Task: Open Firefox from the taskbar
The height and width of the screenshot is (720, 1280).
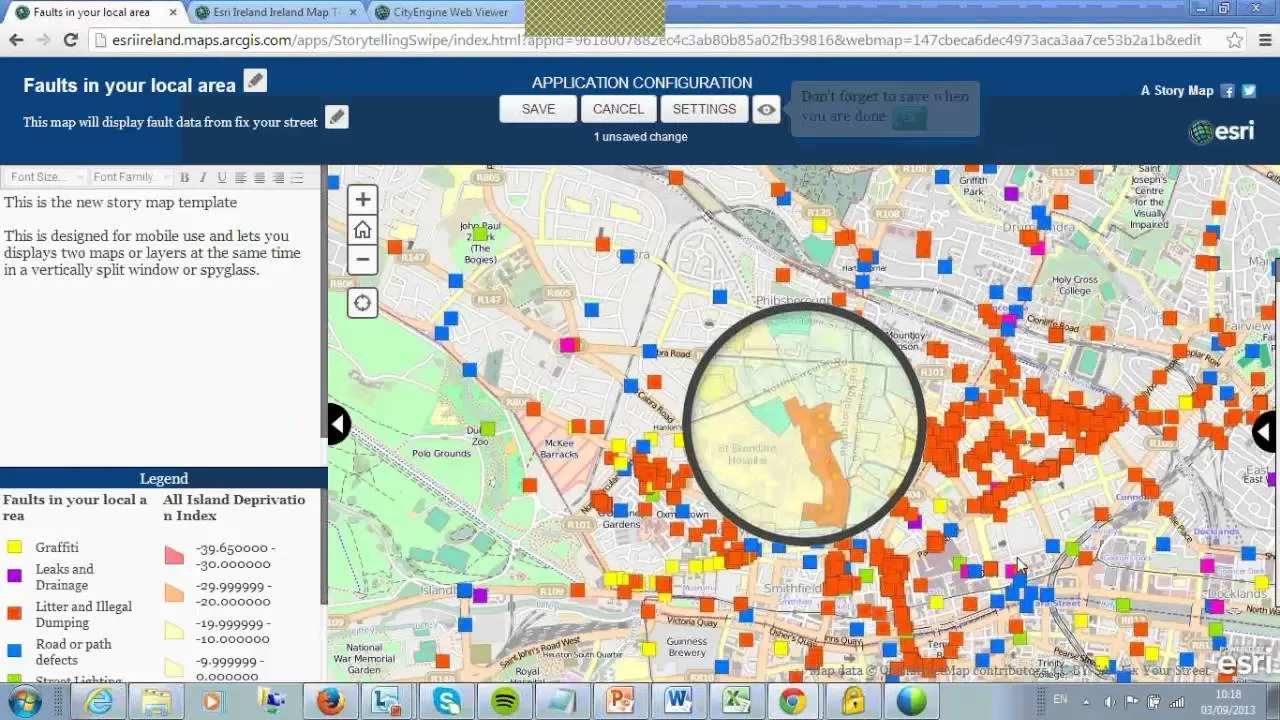Action: pos(331,701)
